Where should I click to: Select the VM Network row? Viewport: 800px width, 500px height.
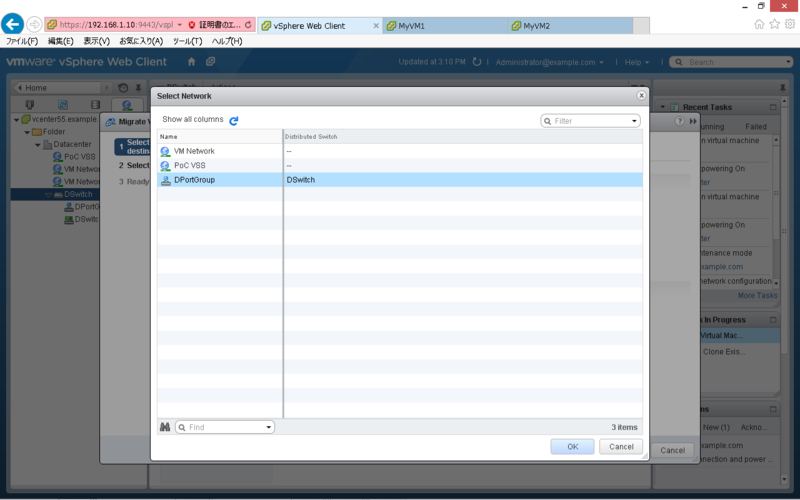pos(400,151)
